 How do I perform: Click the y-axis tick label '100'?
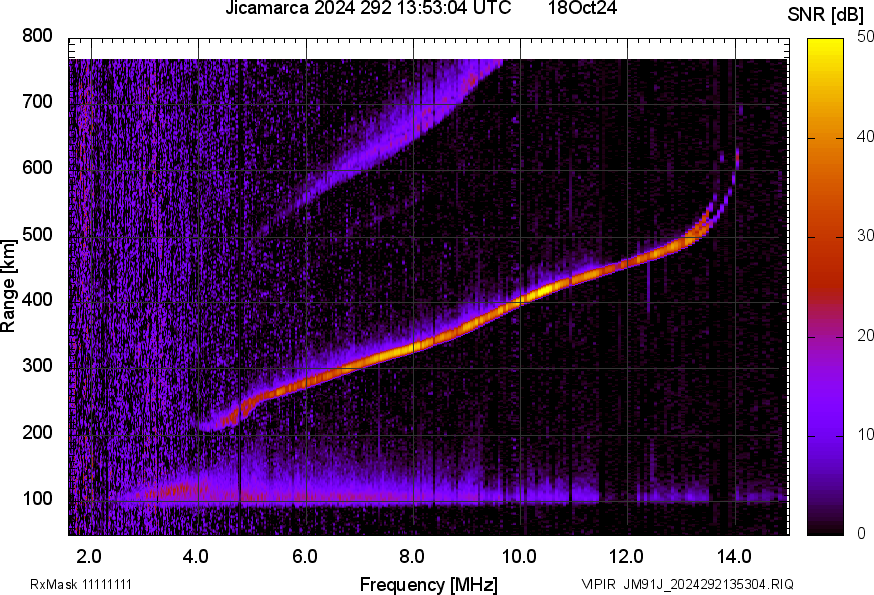[37, 498]
